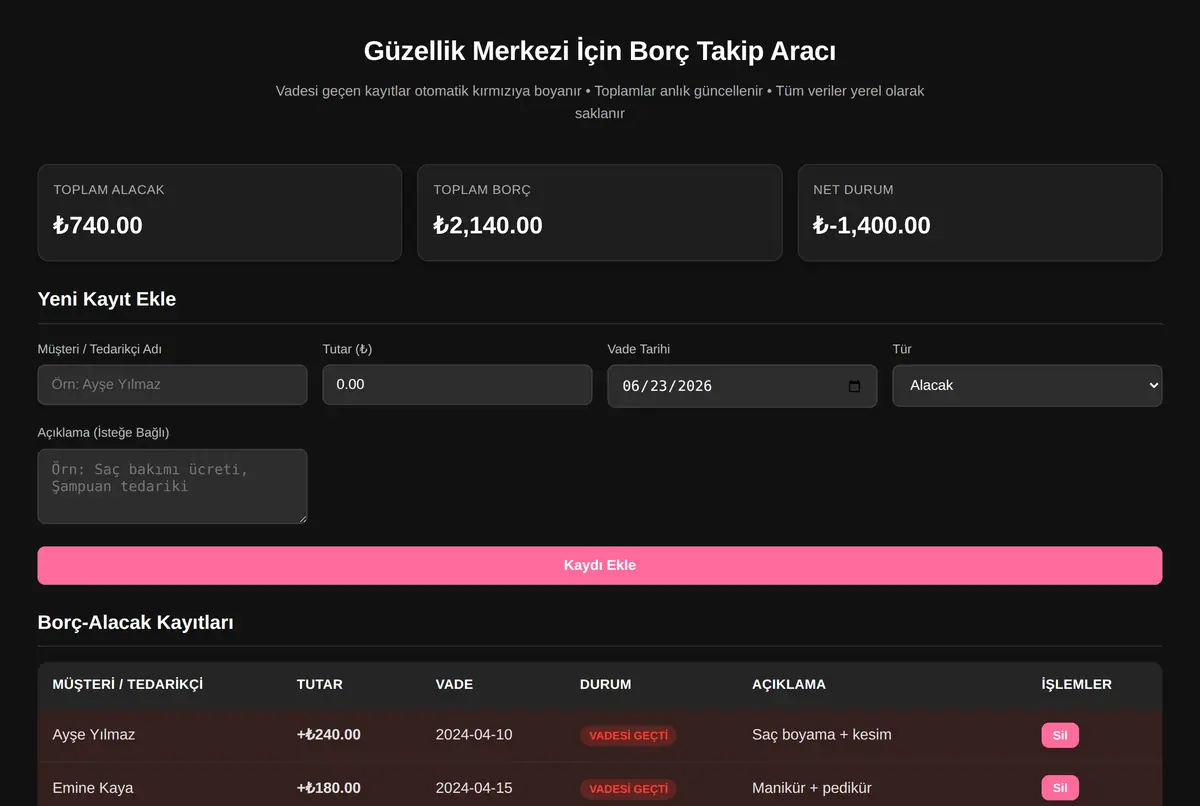1200x806 pixels.
Task: Click the 2024-04-15 due date cell
Action: click(x=474, y=788)
